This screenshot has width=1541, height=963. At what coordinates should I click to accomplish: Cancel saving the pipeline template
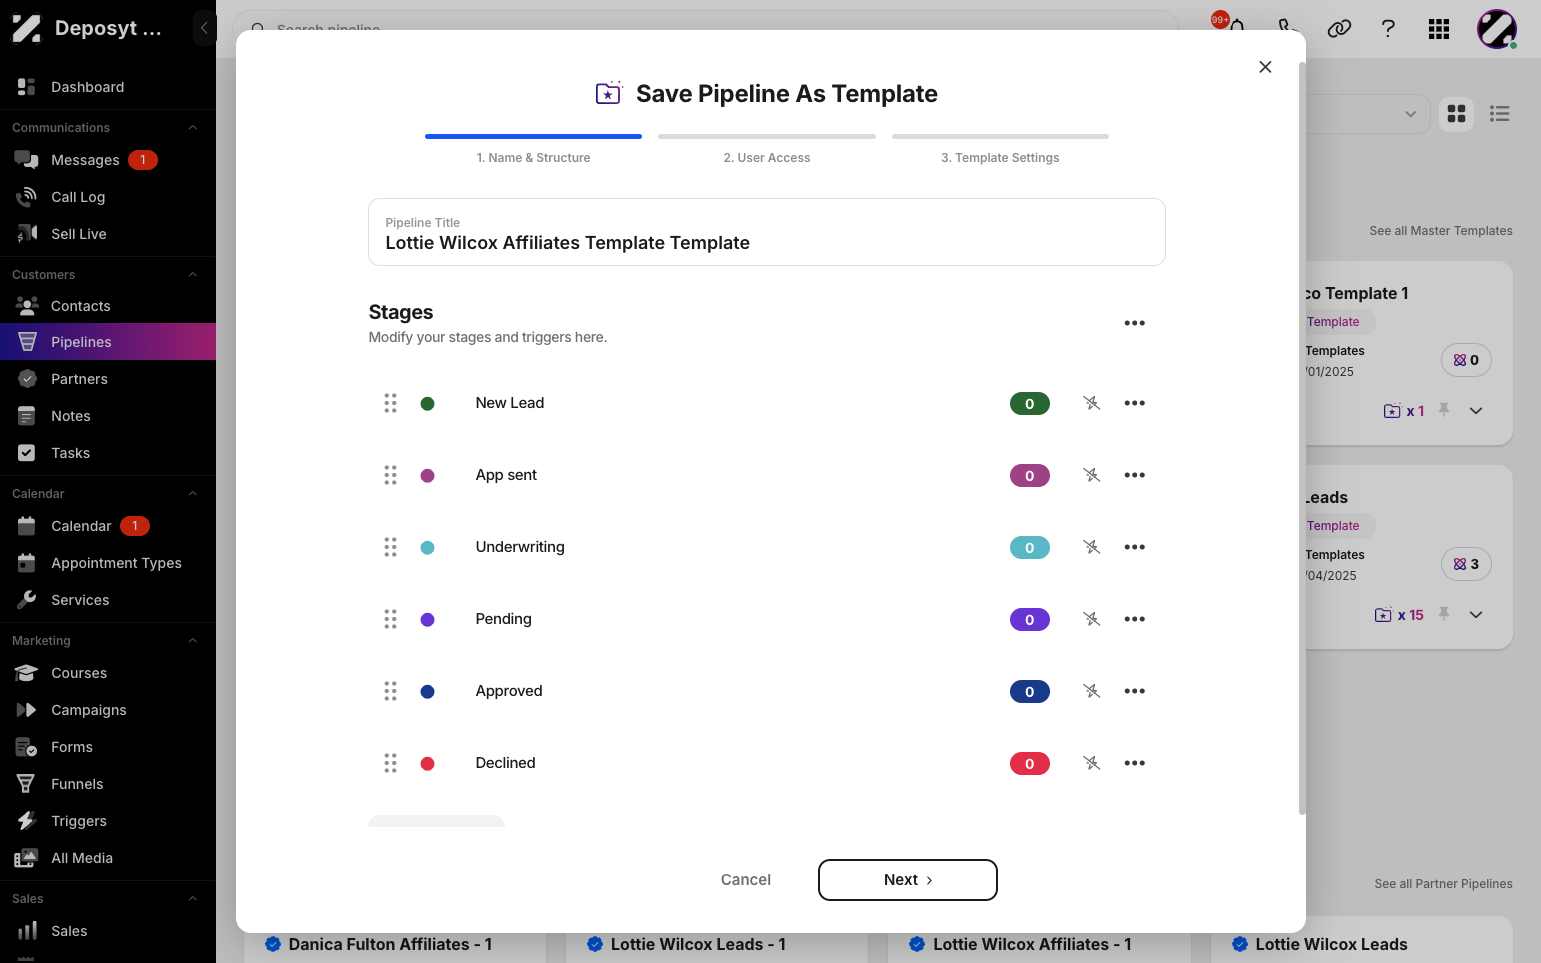coord(746,880)
